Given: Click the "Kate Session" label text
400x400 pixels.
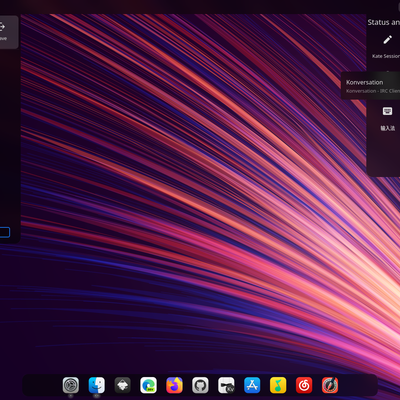Looking at the screenshot, I should point(386,56).
